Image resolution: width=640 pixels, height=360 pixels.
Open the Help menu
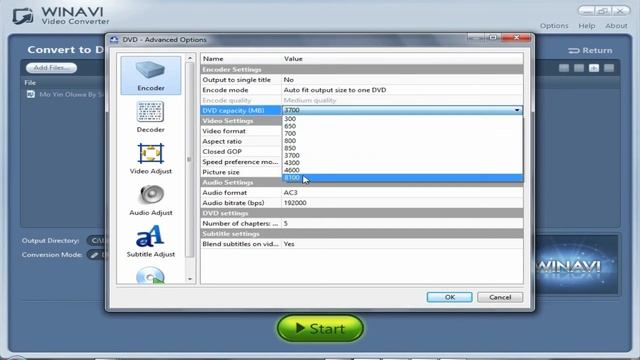587,26
